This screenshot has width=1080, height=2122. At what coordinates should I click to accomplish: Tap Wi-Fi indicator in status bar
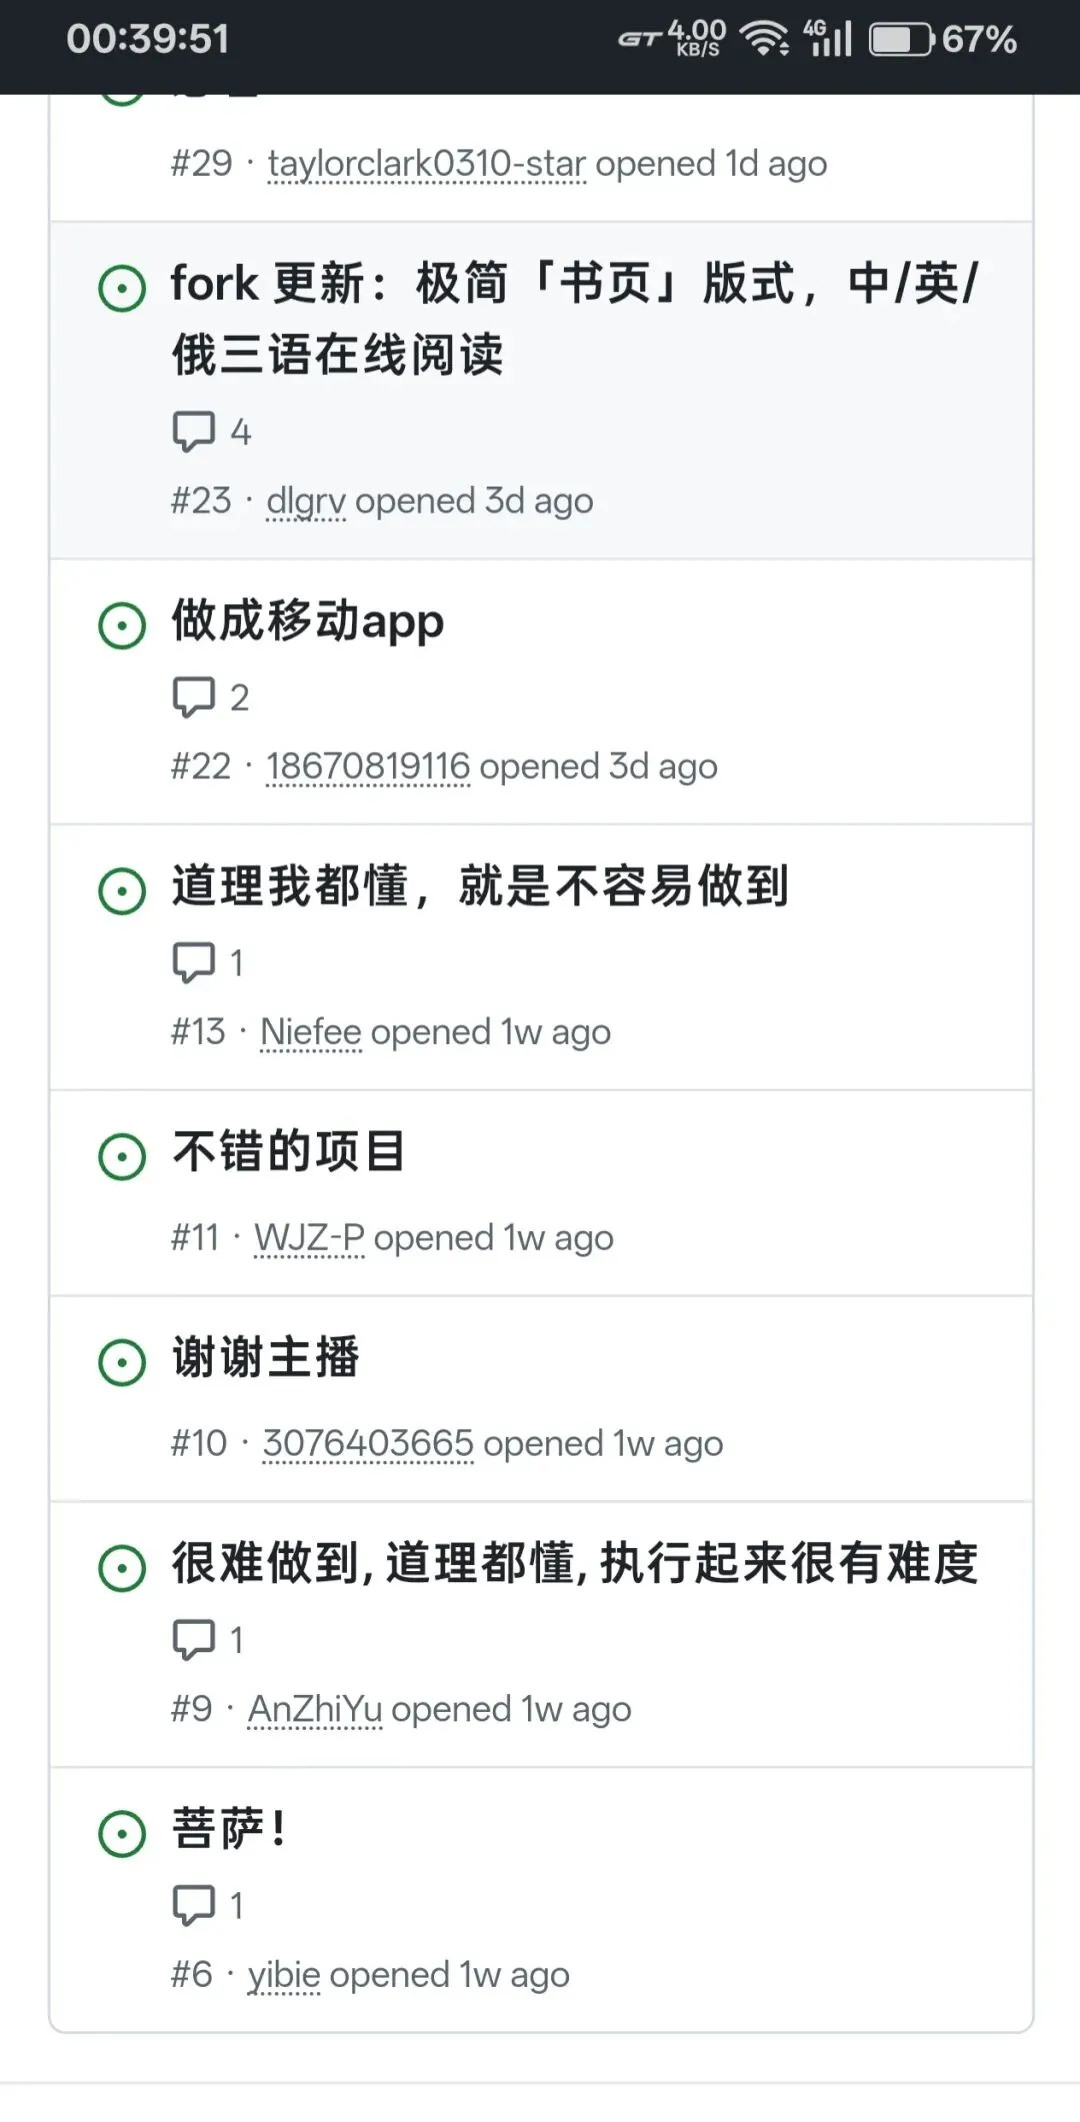763,40
